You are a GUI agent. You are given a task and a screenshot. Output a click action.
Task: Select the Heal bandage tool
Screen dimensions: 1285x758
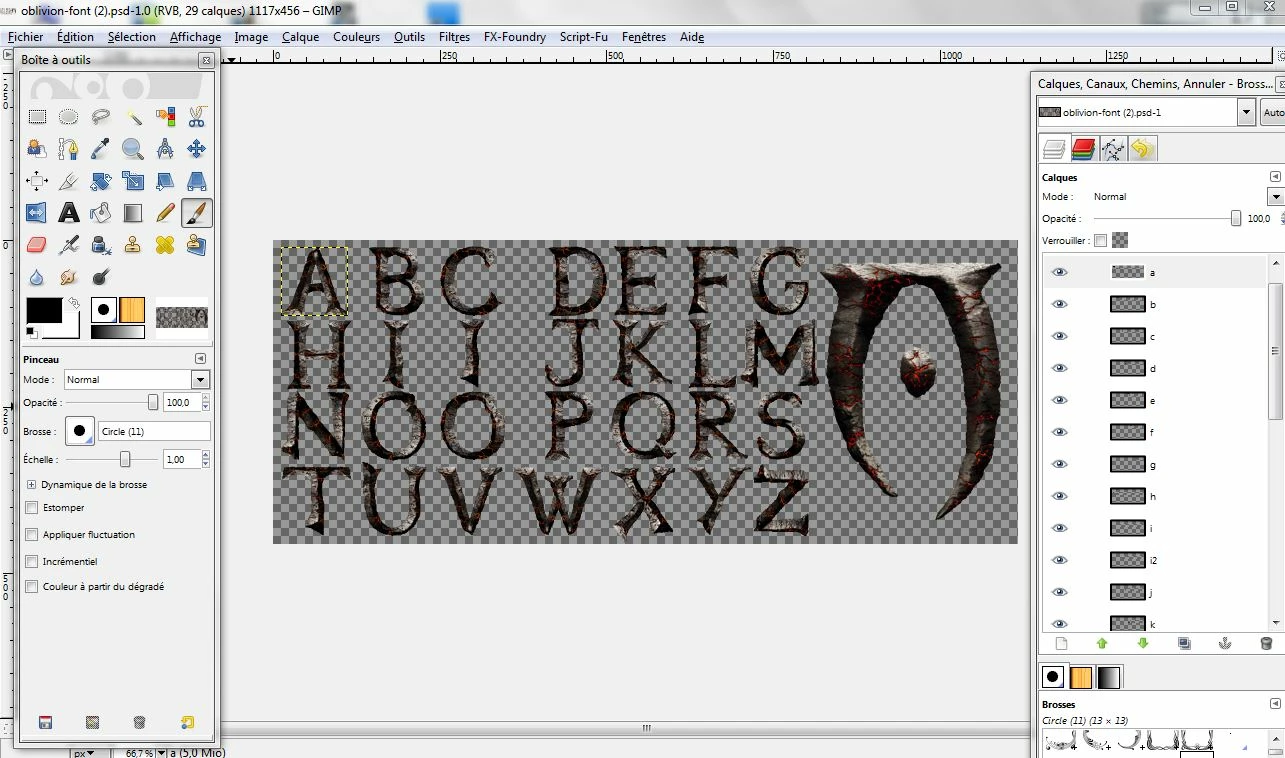click(165, 244)
